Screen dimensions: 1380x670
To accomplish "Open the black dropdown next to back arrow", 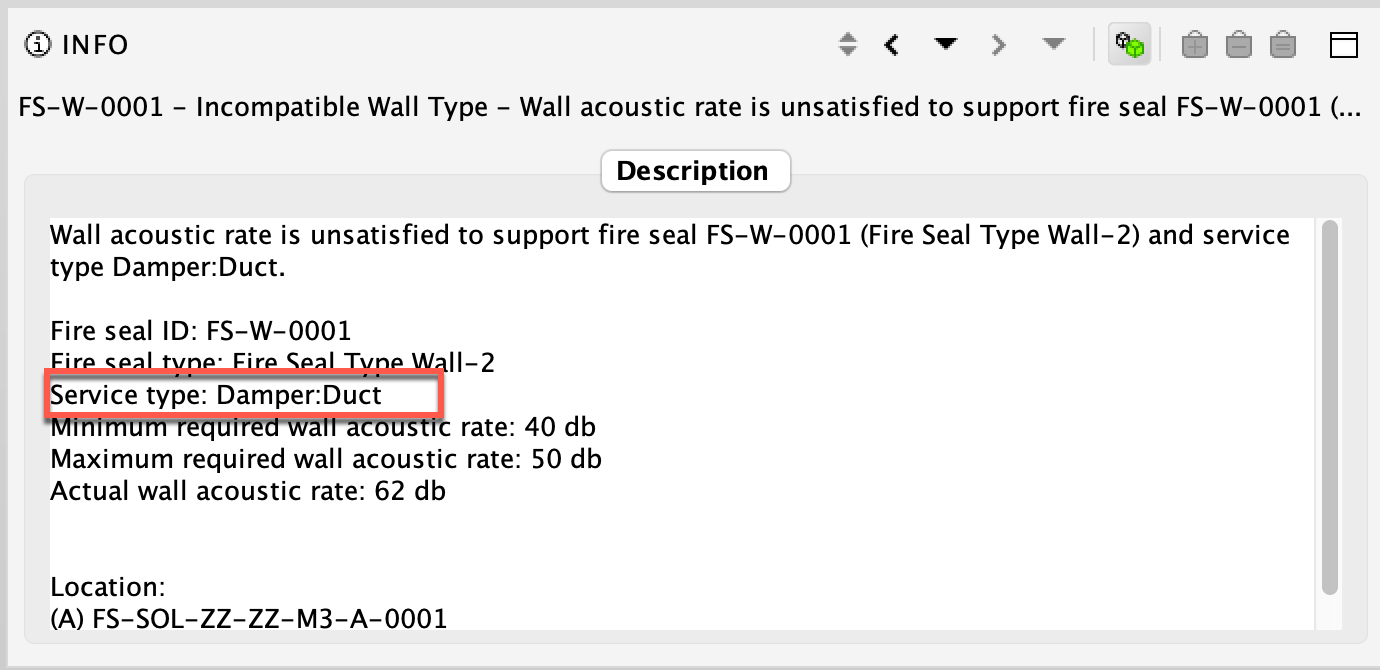I will pyautogui.click(x=944, y=44).
